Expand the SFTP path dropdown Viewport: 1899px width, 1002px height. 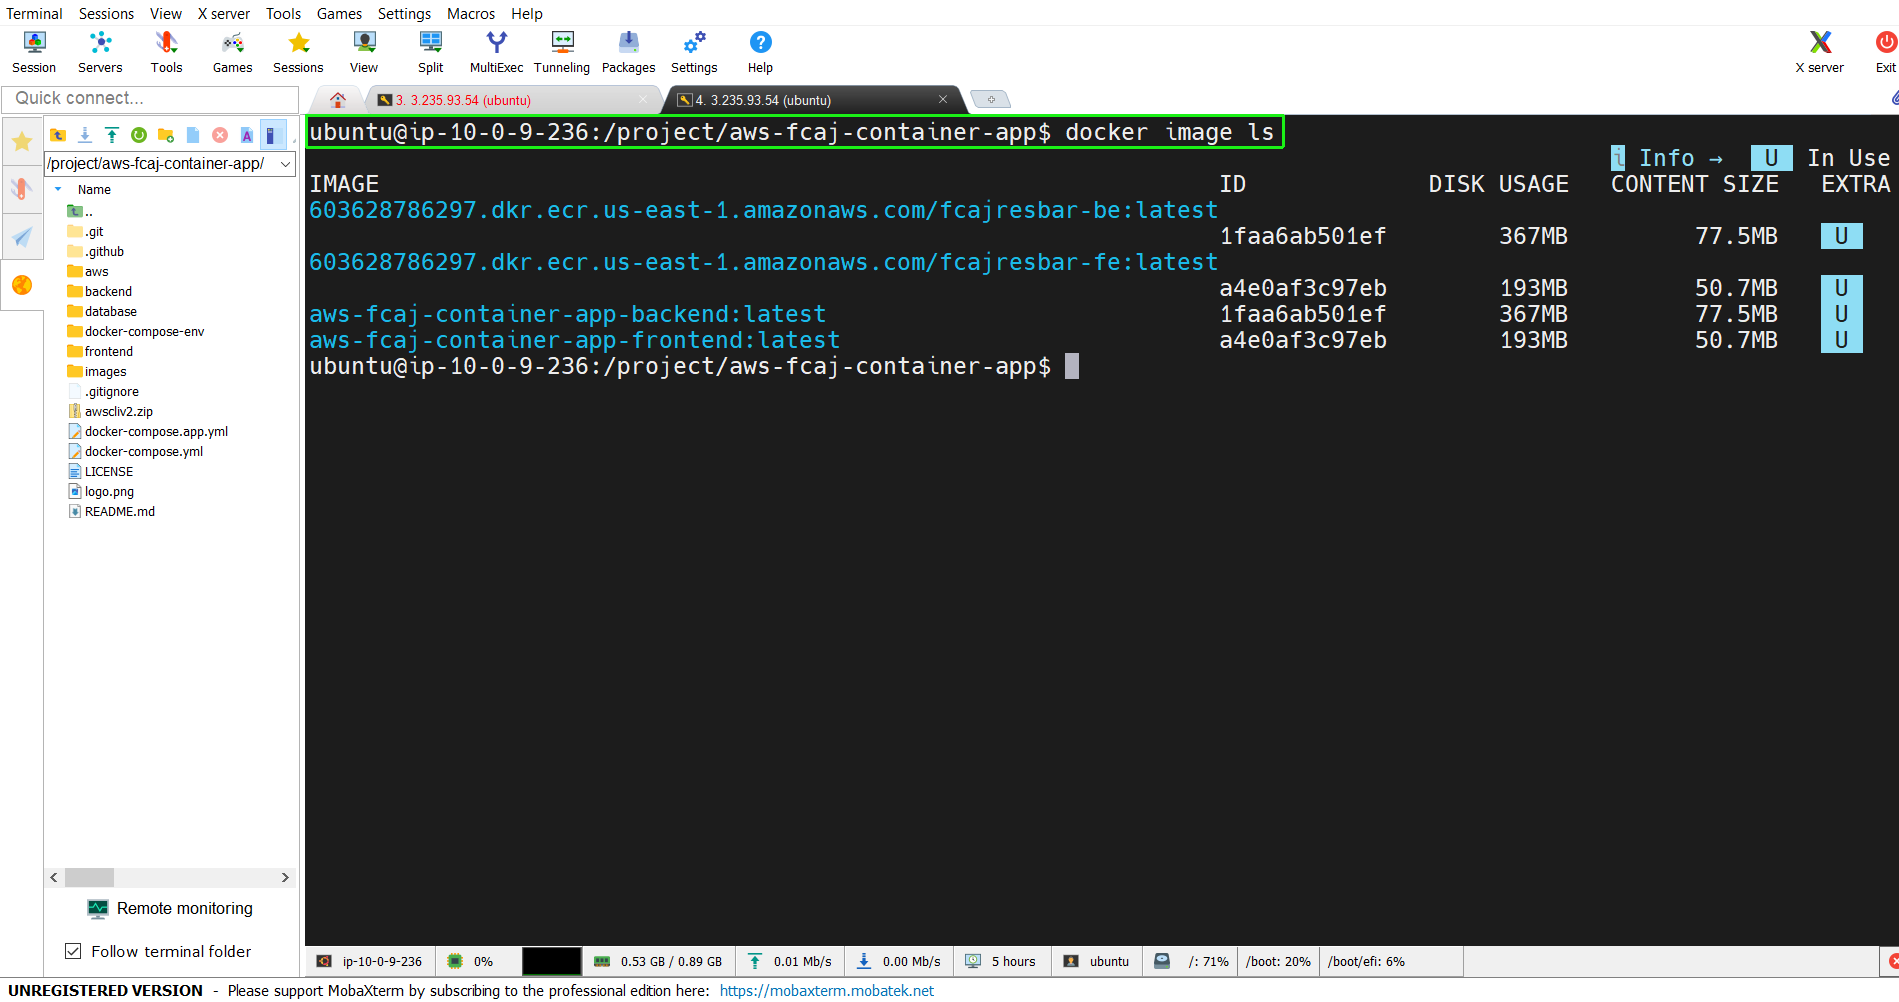click(x=285, y=164)
